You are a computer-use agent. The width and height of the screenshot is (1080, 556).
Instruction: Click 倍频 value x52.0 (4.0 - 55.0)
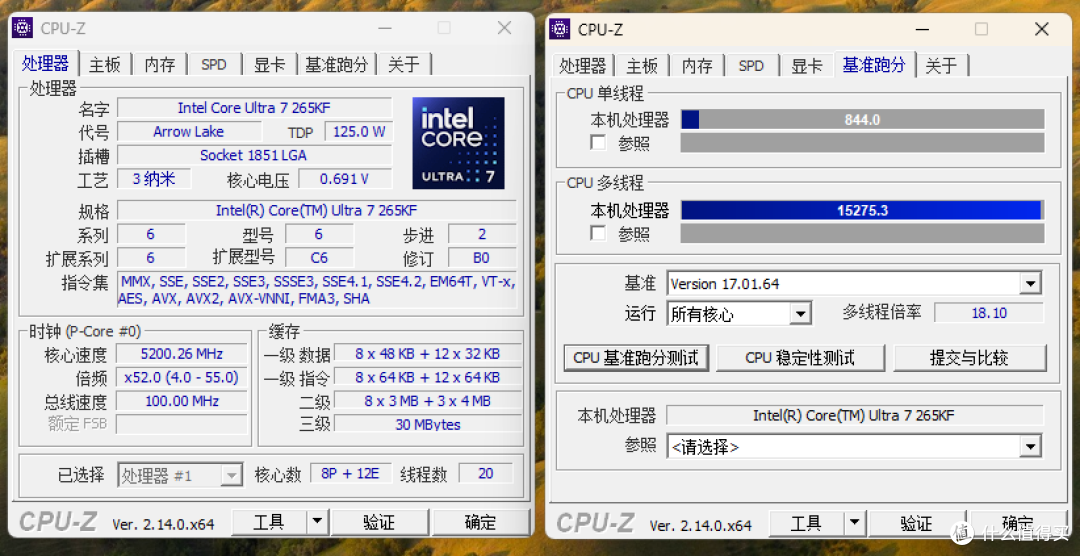pyautogui.click(x=182, y=378)
